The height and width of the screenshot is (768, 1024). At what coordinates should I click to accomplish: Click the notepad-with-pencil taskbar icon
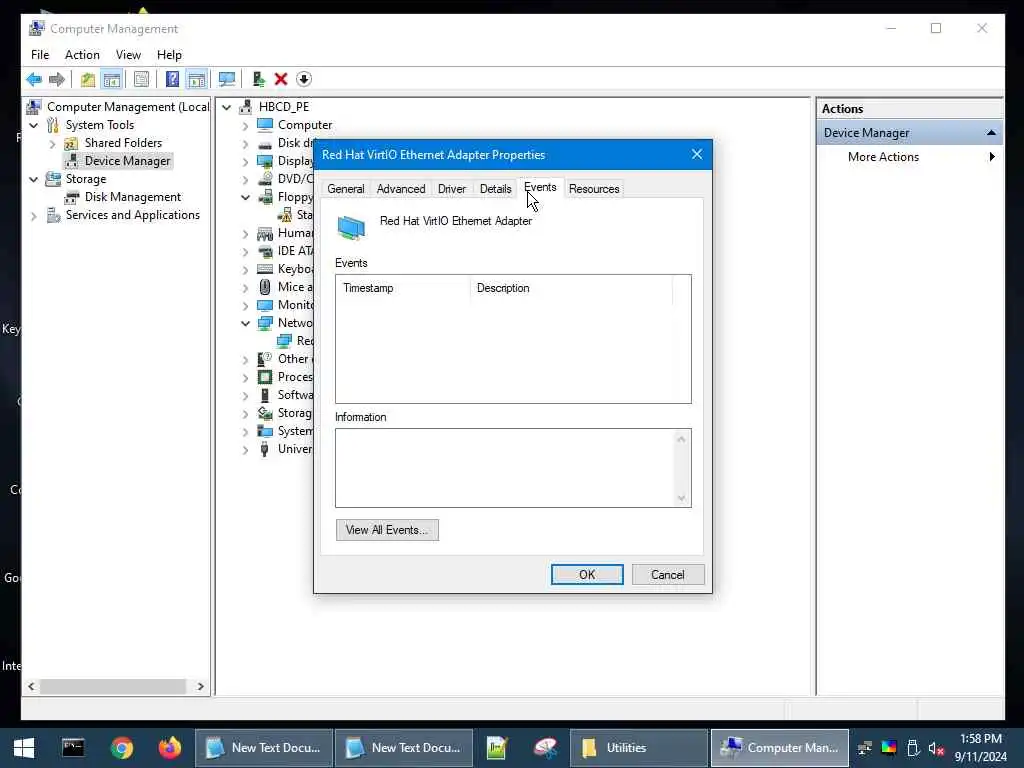point(496,748)
